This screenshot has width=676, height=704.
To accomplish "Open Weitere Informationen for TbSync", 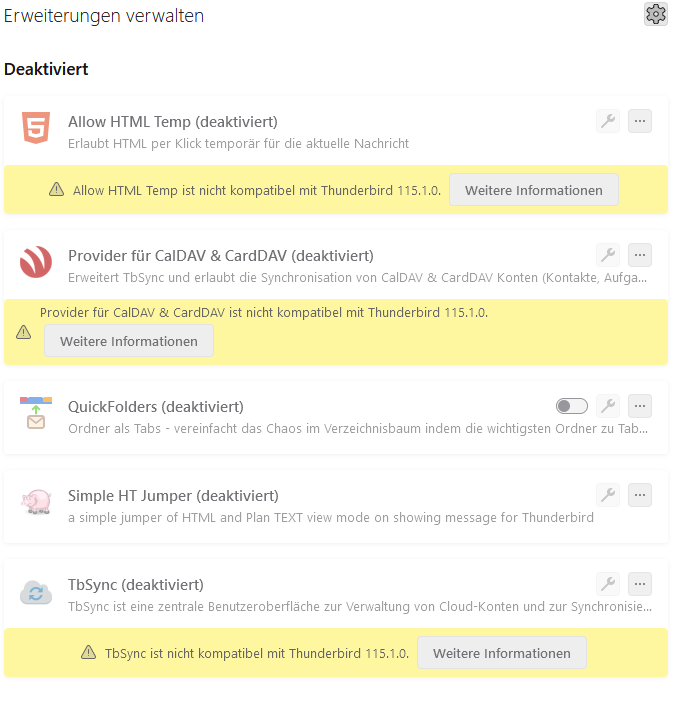I will click(502, 653).
